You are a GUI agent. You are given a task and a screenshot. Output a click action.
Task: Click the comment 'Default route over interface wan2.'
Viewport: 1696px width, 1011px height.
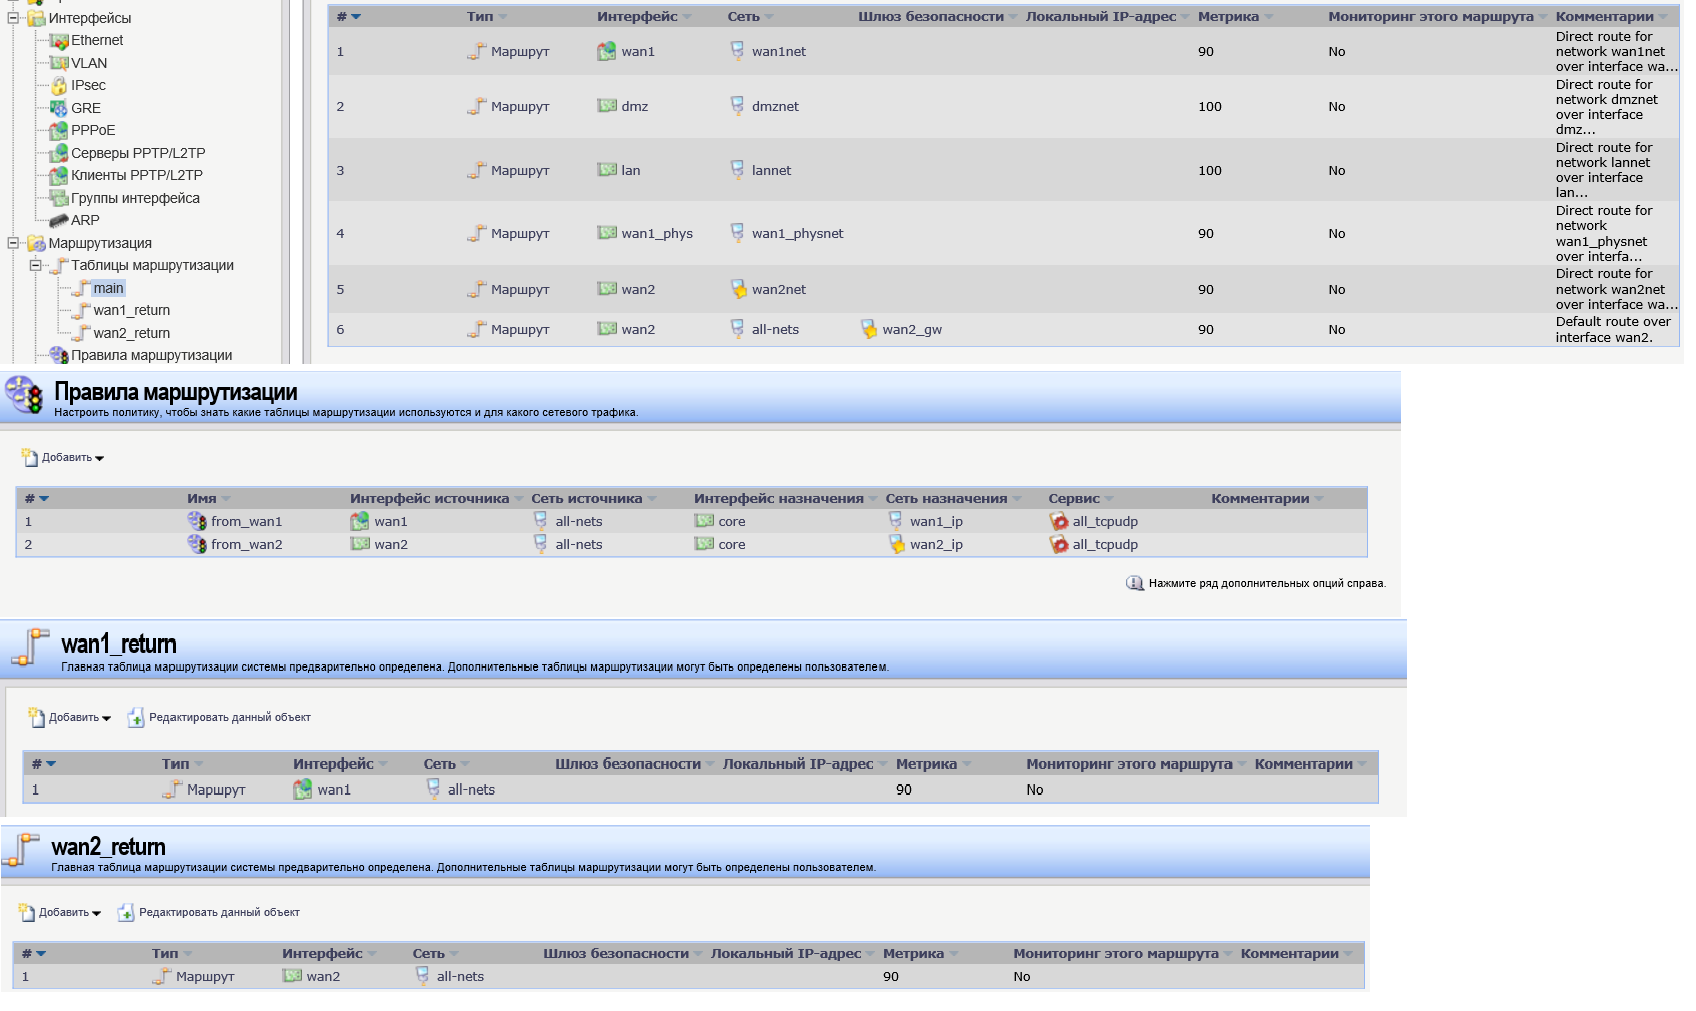(x=1613, y=330)
